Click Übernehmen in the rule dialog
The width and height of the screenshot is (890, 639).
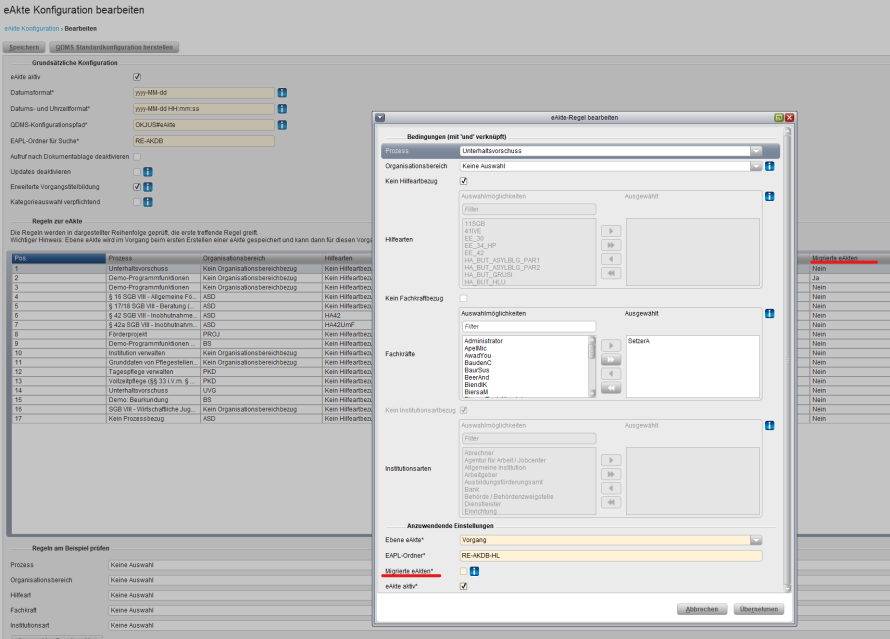click(759, 609)
